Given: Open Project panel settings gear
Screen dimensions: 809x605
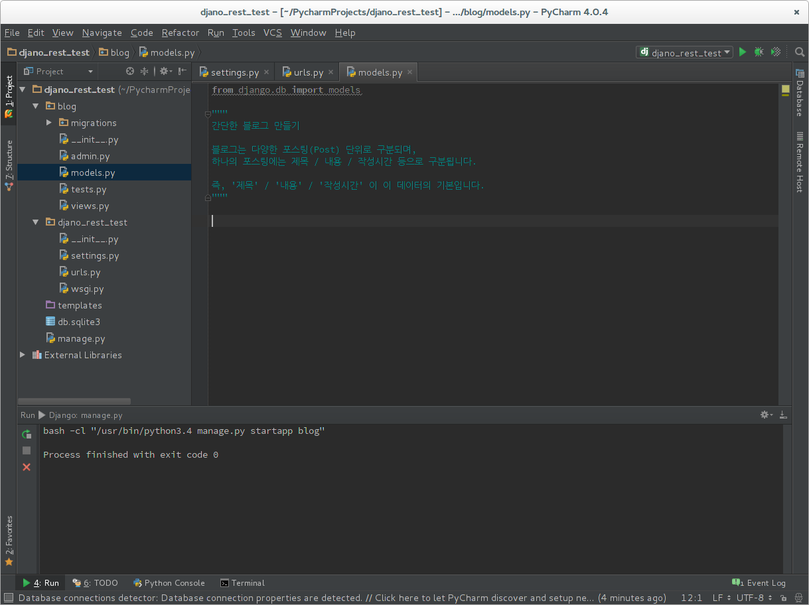Looking at the screenshot, I should 165,71.
